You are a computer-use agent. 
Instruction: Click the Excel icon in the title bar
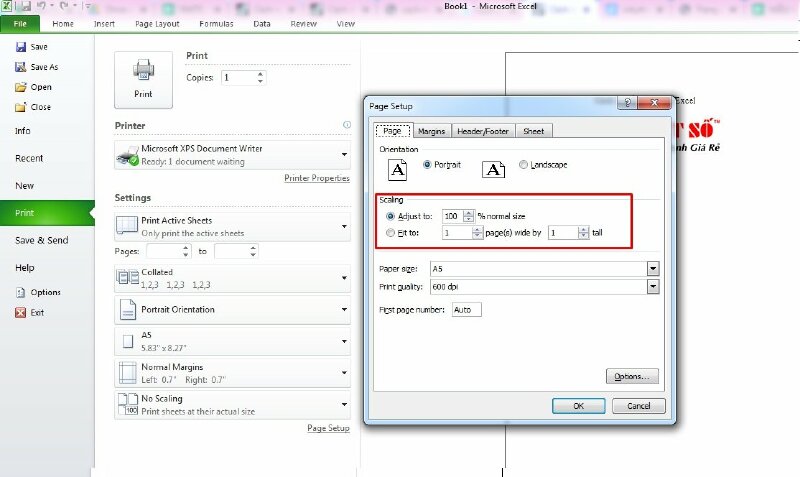tap(5, 6)
